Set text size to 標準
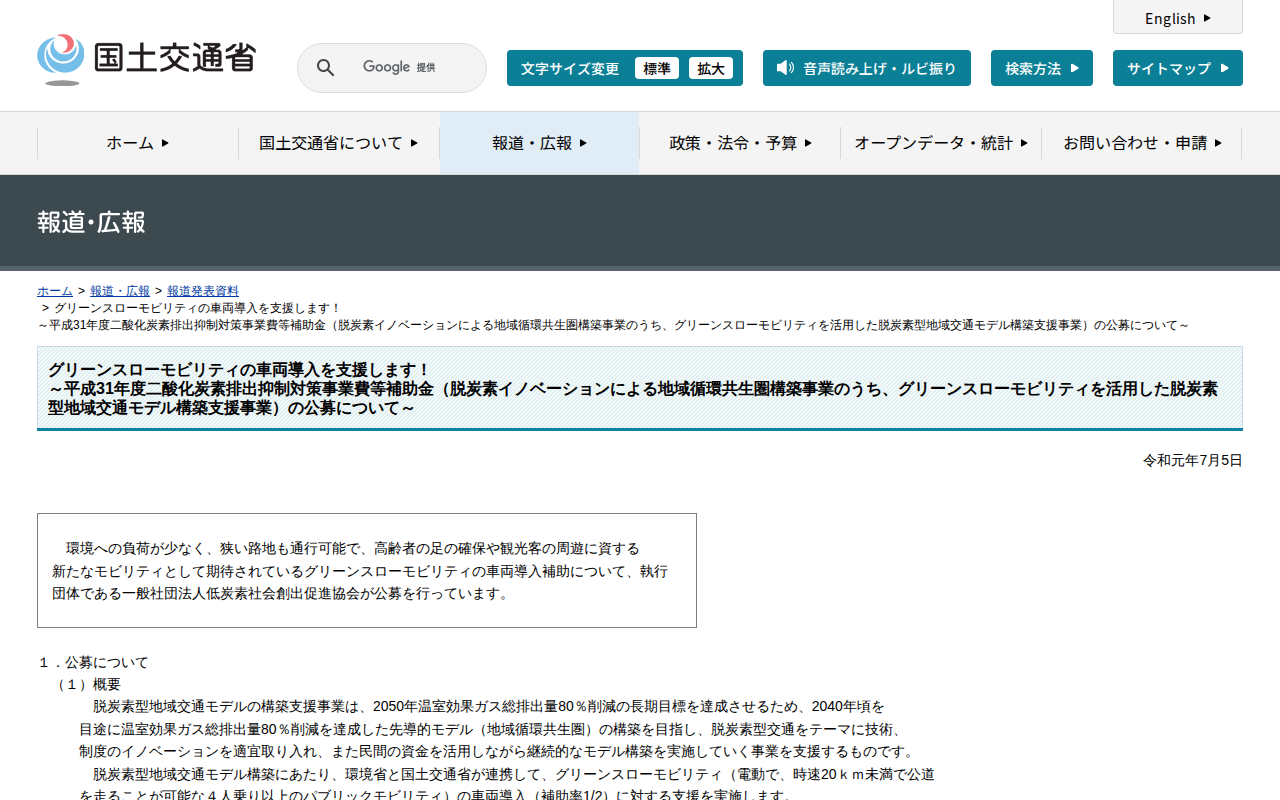 coord(657,68)
